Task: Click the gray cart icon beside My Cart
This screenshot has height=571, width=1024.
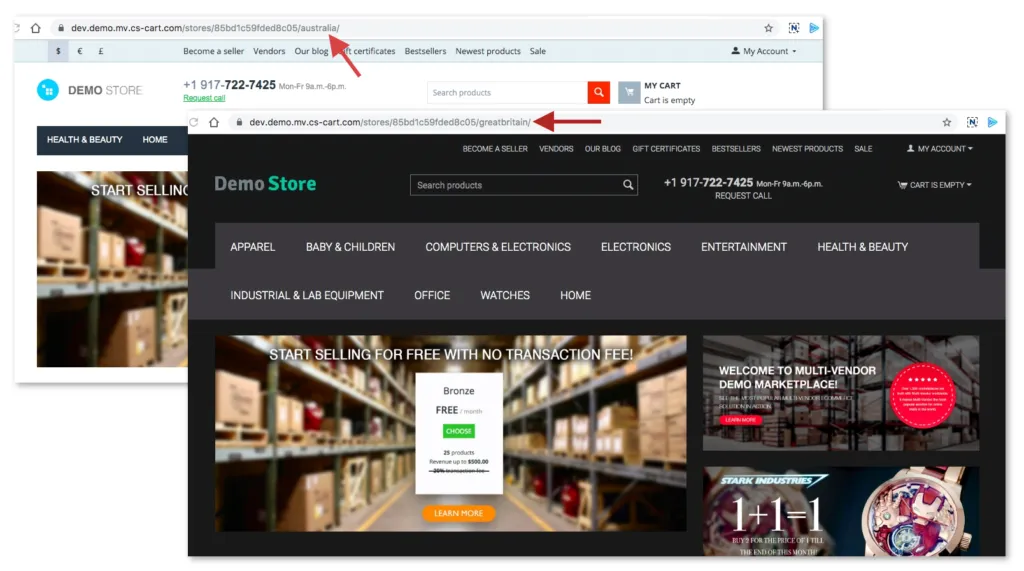Action: pyautogui.click(x=629, y=93)
